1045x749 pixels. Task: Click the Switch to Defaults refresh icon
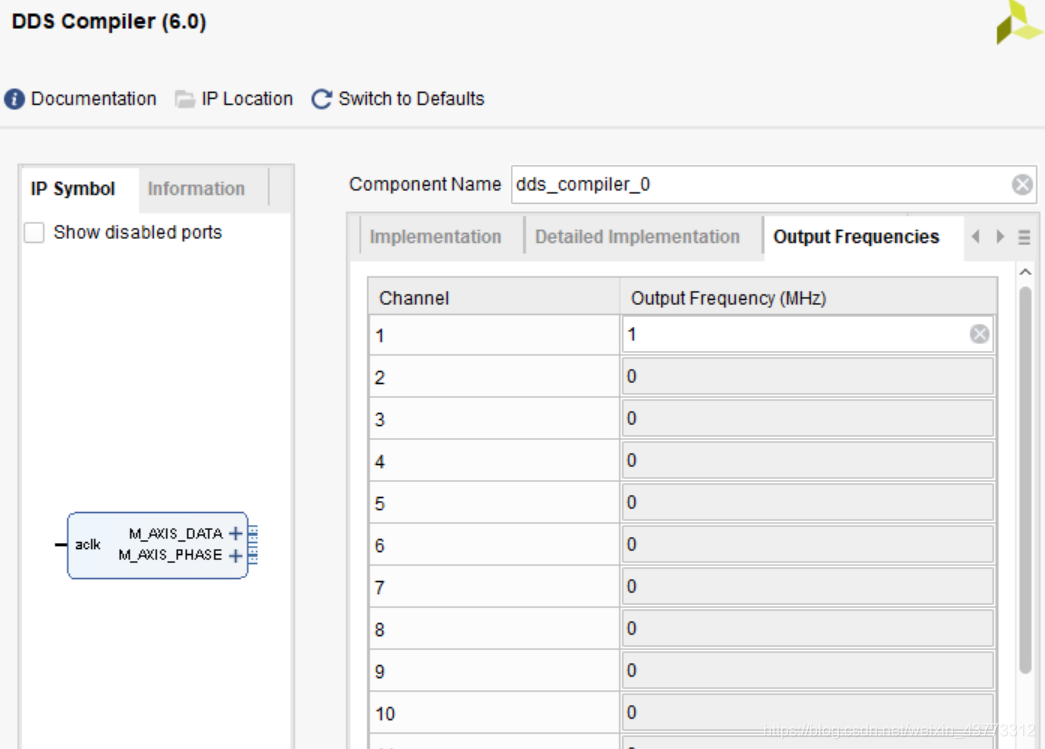point(322,99)
